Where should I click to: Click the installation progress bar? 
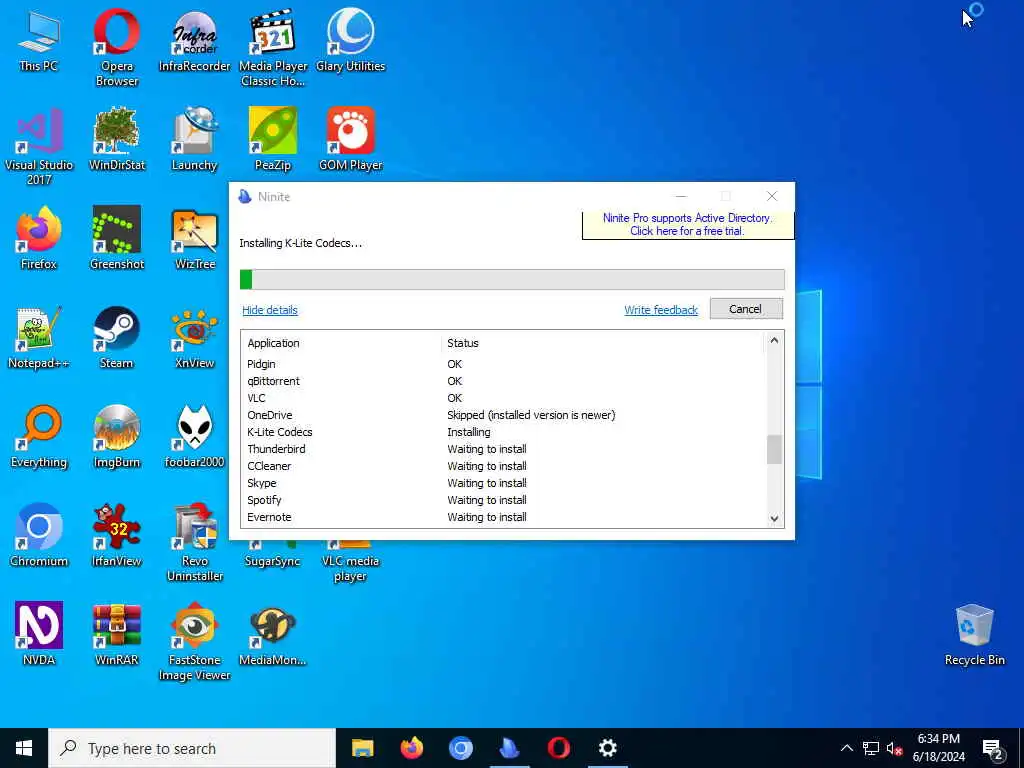[512, 280]
